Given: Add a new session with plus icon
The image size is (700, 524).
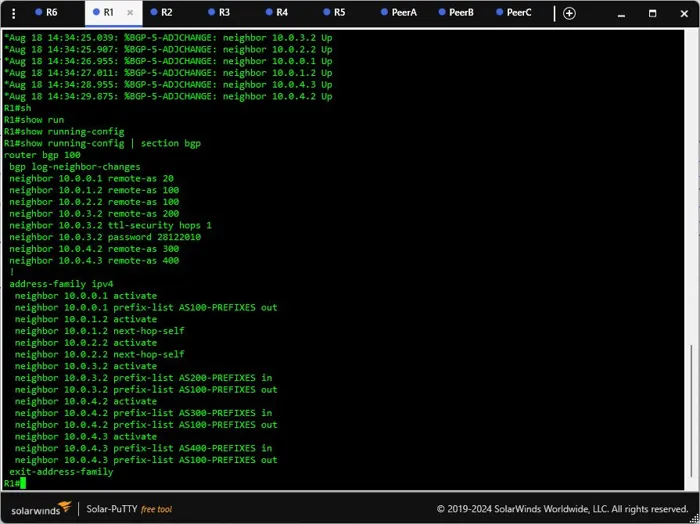Looking at the screenshot, I should pos(569,13).
